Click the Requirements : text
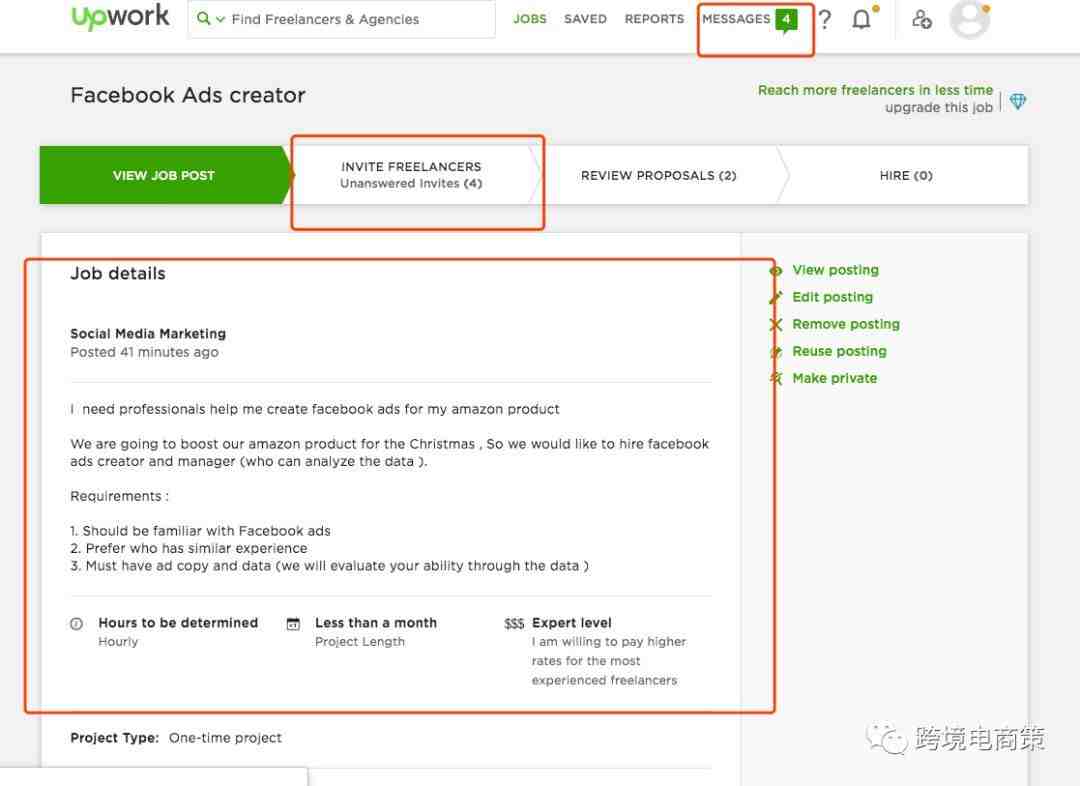The height and width of the screenshot is (786, 1080). 119,496
